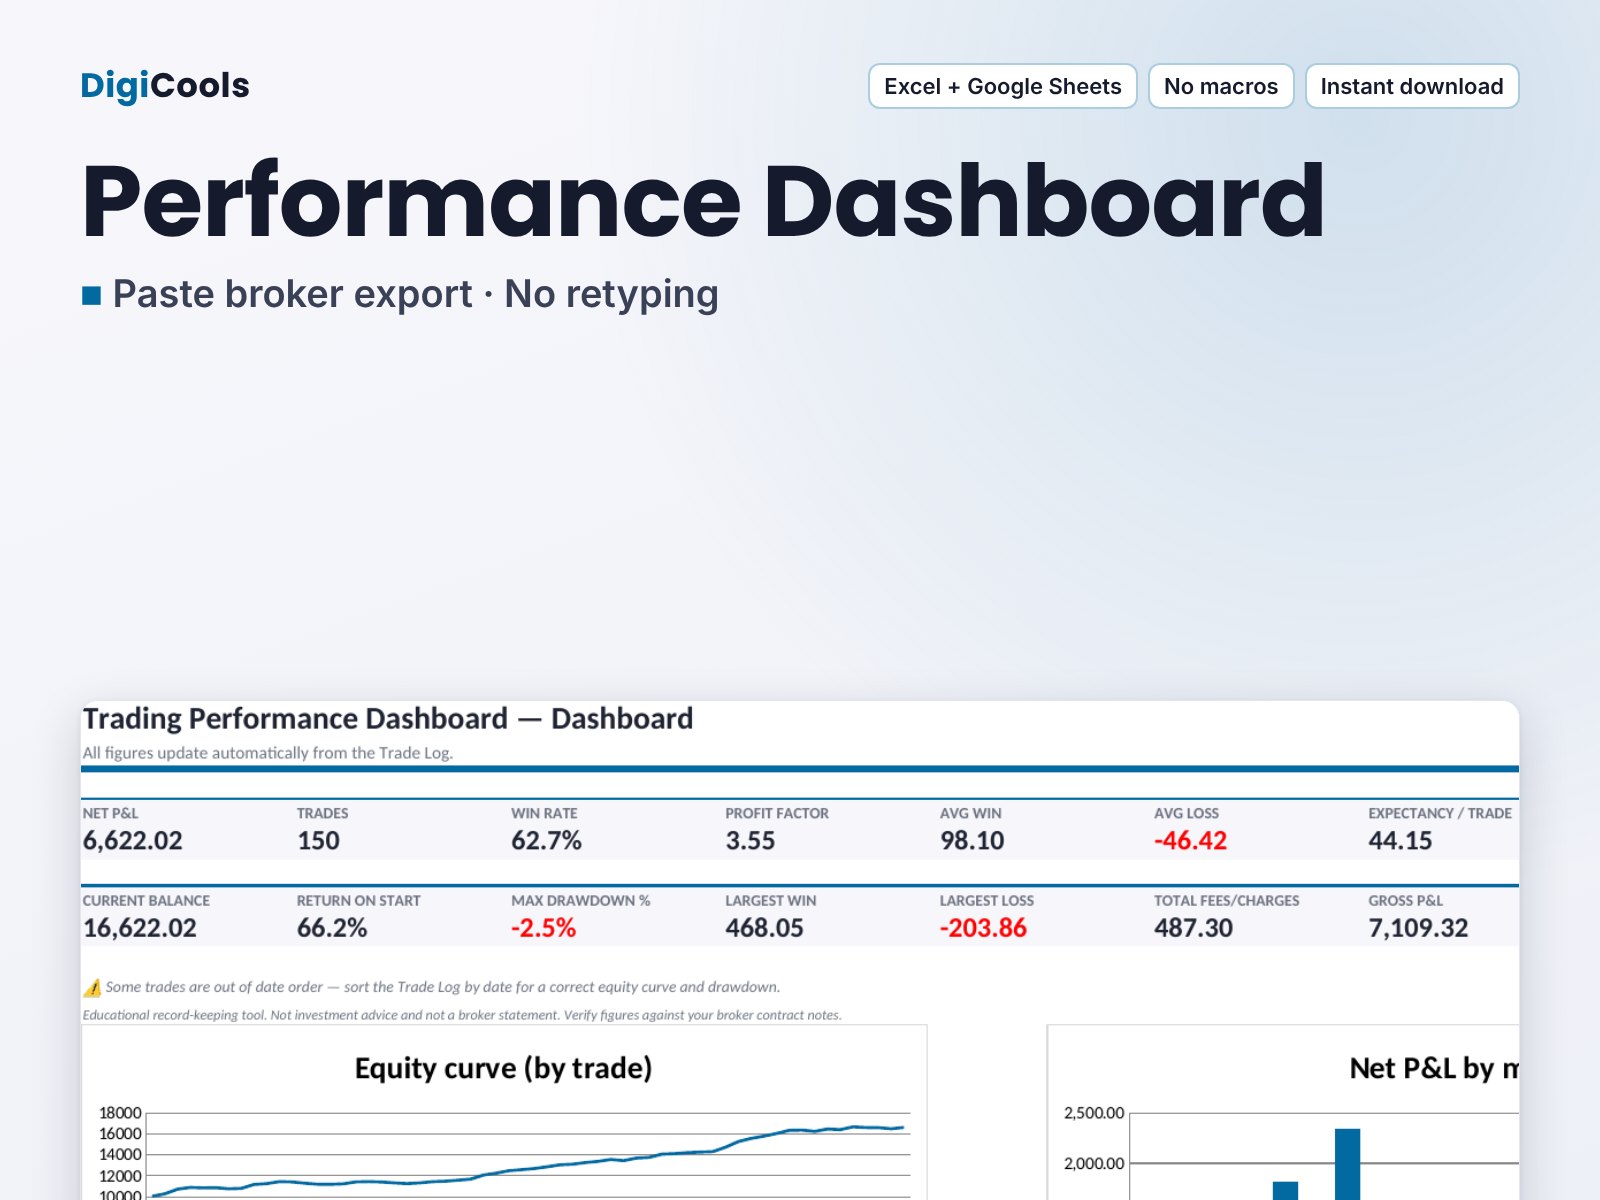
Task: Click the Expectancy / Trade value 44.15
Action: click(1400, 841)
